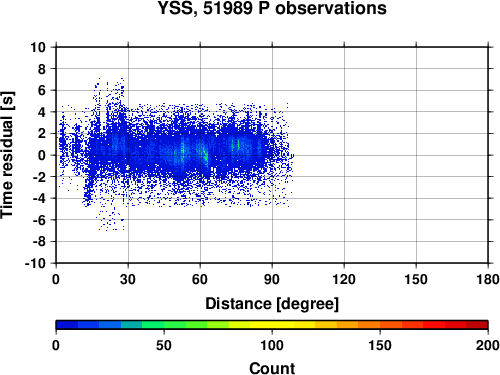Image resolution: width=500 pixels, height=375 pixels.
Task: Pick the dark blue colorbar segment at 0
Action: (x=67, y=325)
